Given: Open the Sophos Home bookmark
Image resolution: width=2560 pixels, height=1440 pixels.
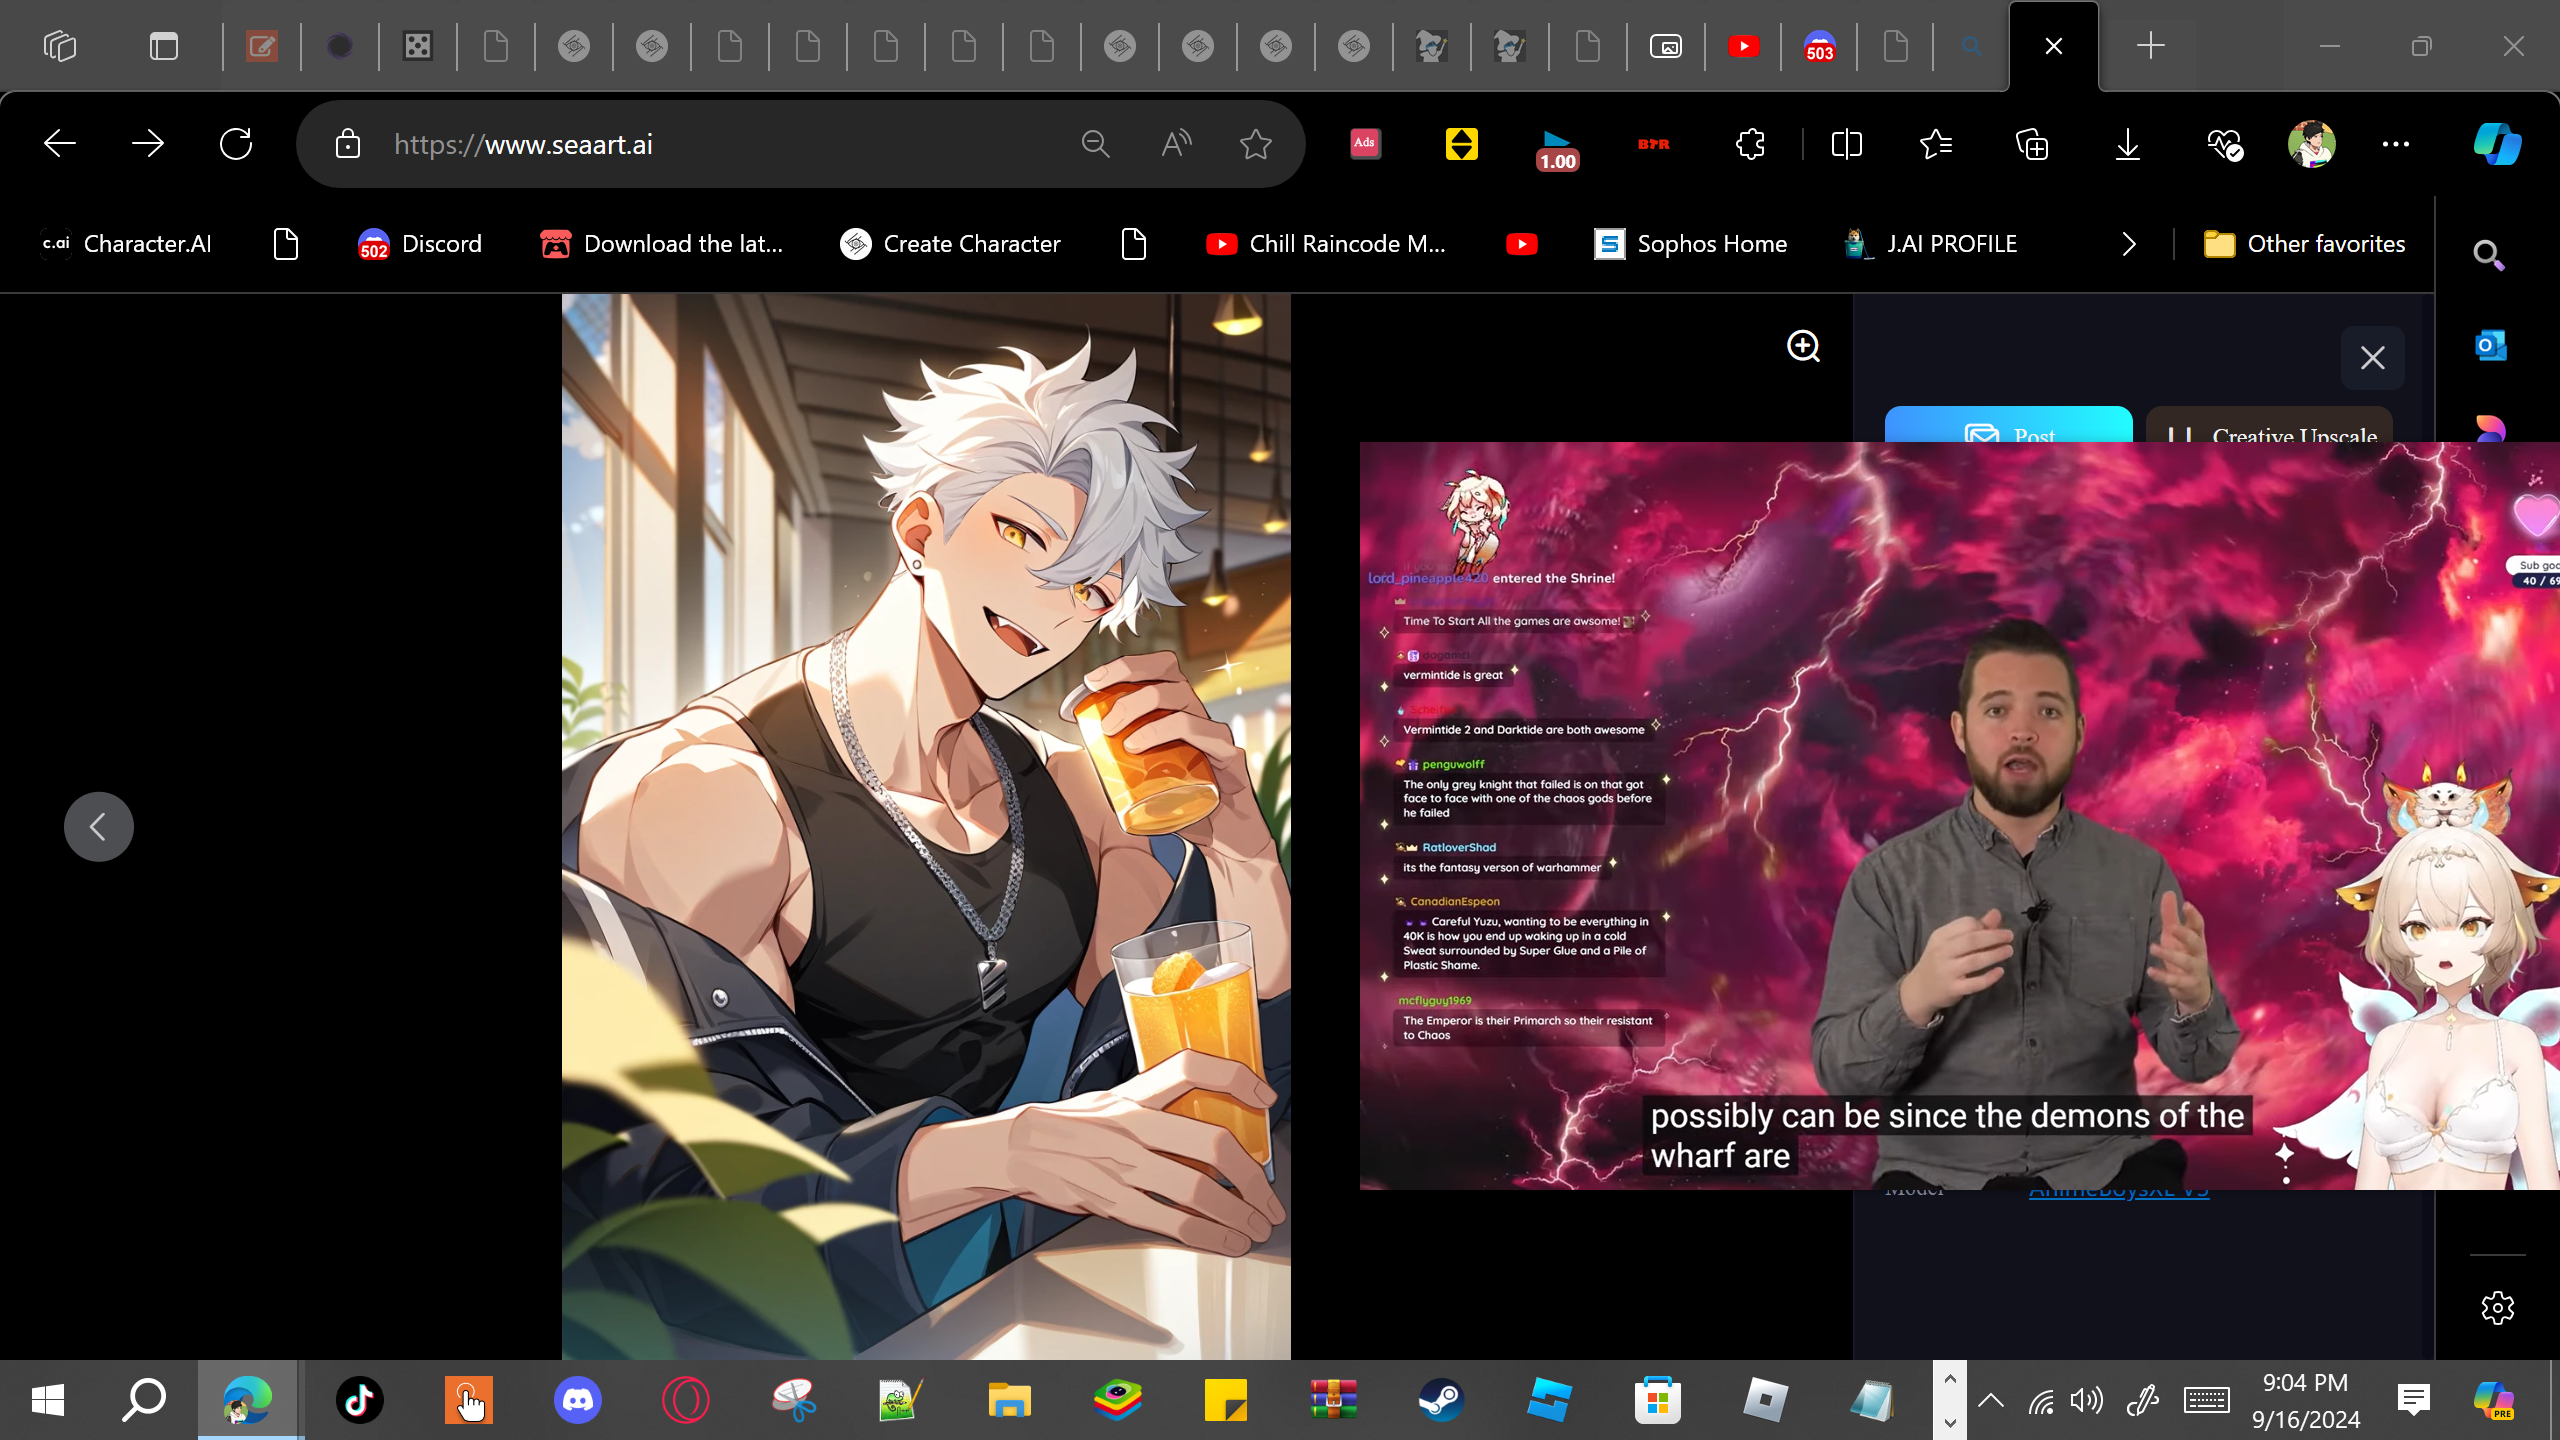Looking at the screenshot, I should pyautogui.click(x=1690, y=244).
